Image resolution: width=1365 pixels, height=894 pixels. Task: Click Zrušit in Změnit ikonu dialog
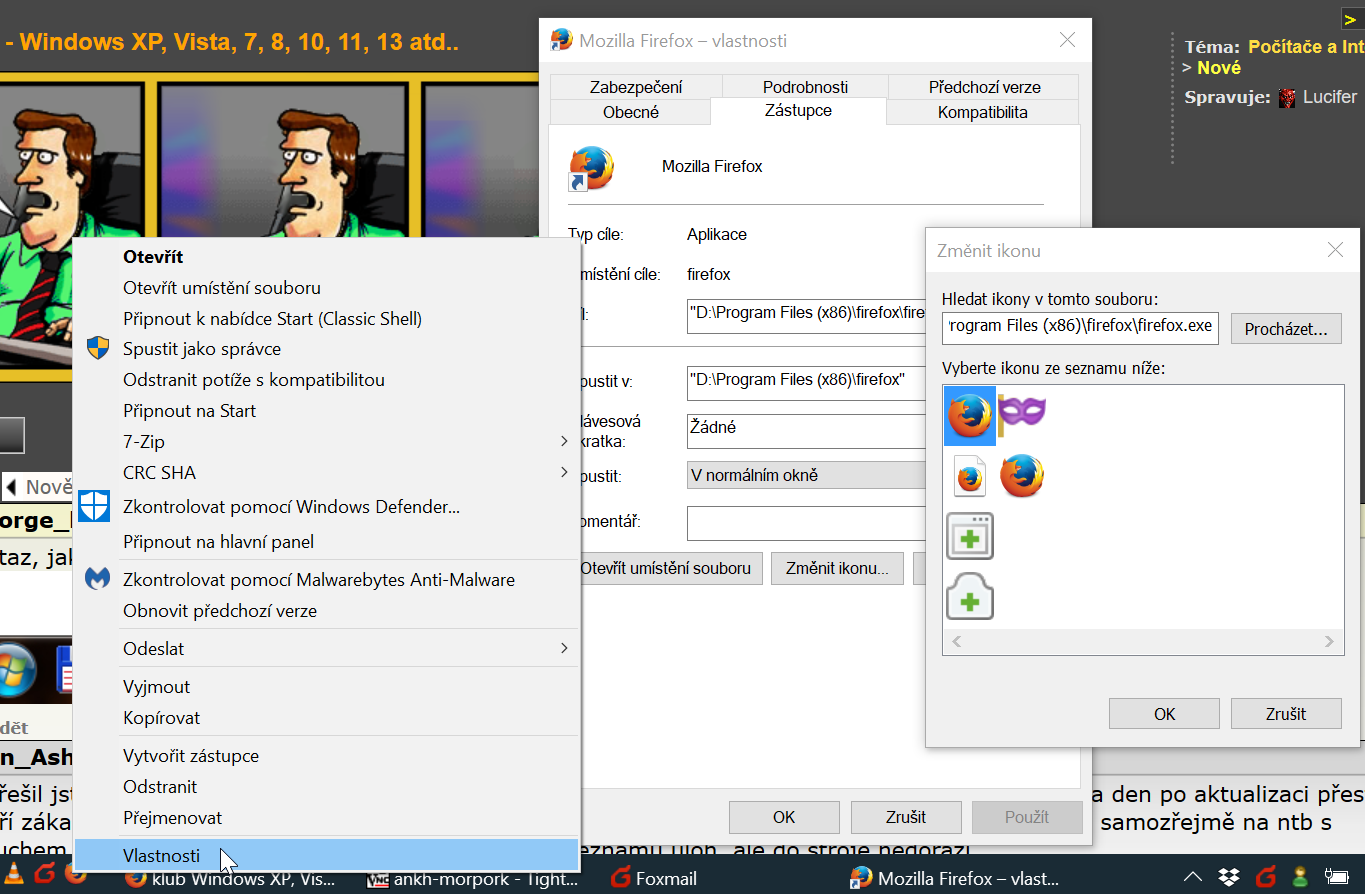click(1285, 714)
